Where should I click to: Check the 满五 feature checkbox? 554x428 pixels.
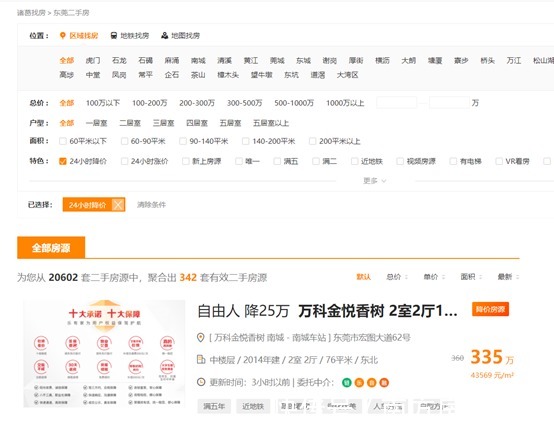coord(277,162)
